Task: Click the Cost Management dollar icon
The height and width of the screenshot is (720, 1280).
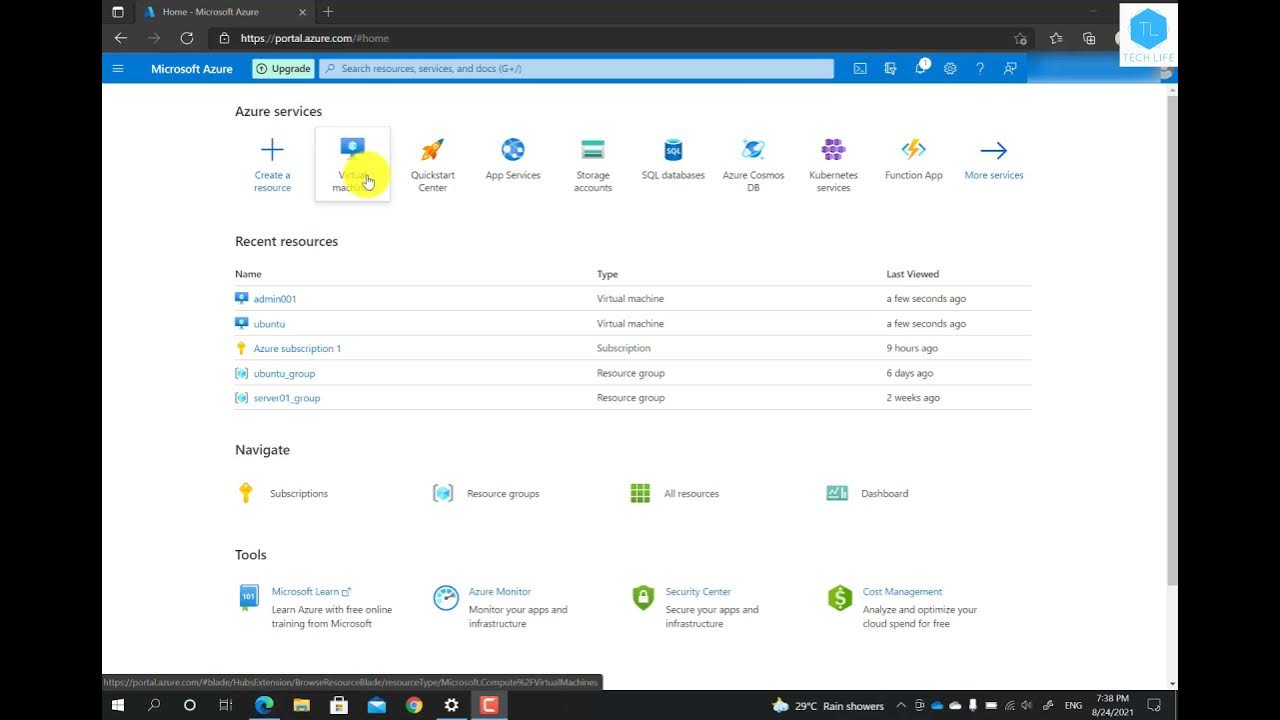Action: (840, 598)
